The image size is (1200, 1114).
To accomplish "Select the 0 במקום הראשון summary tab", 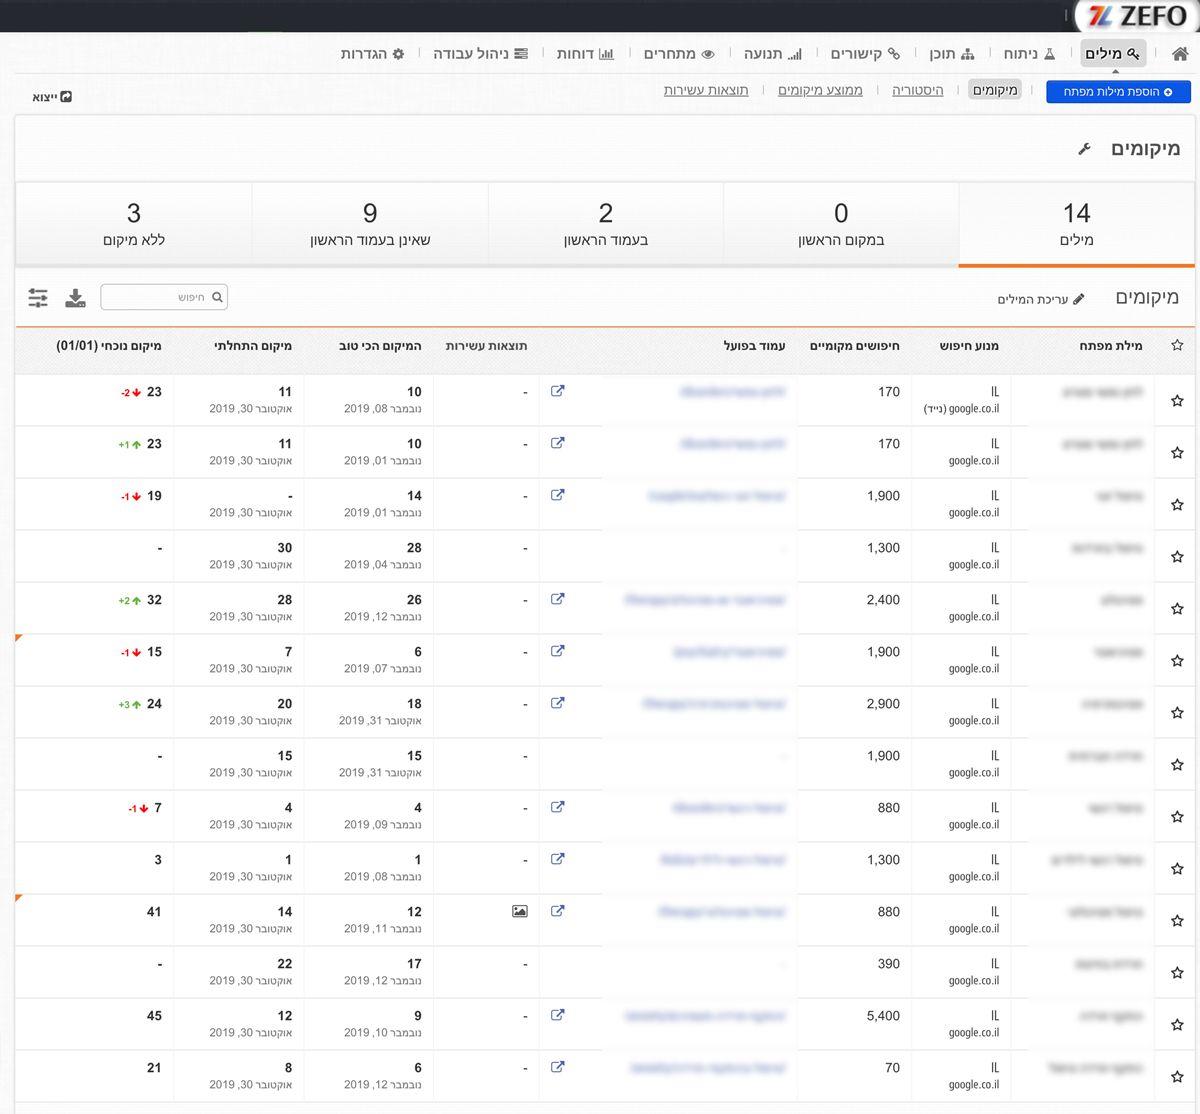I will click(841, 224).
